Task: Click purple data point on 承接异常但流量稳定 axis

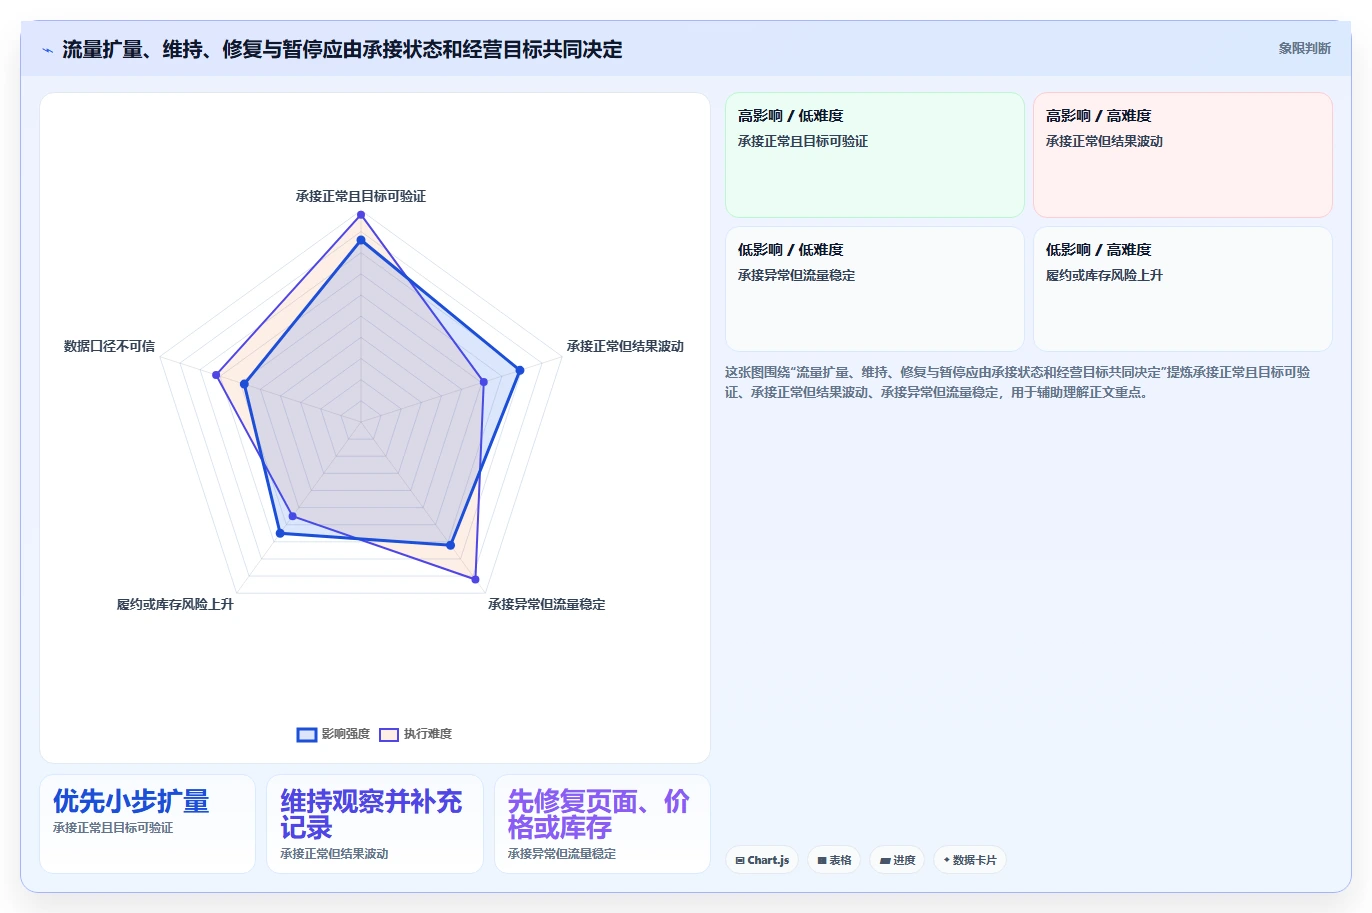Action: point(475,579)
